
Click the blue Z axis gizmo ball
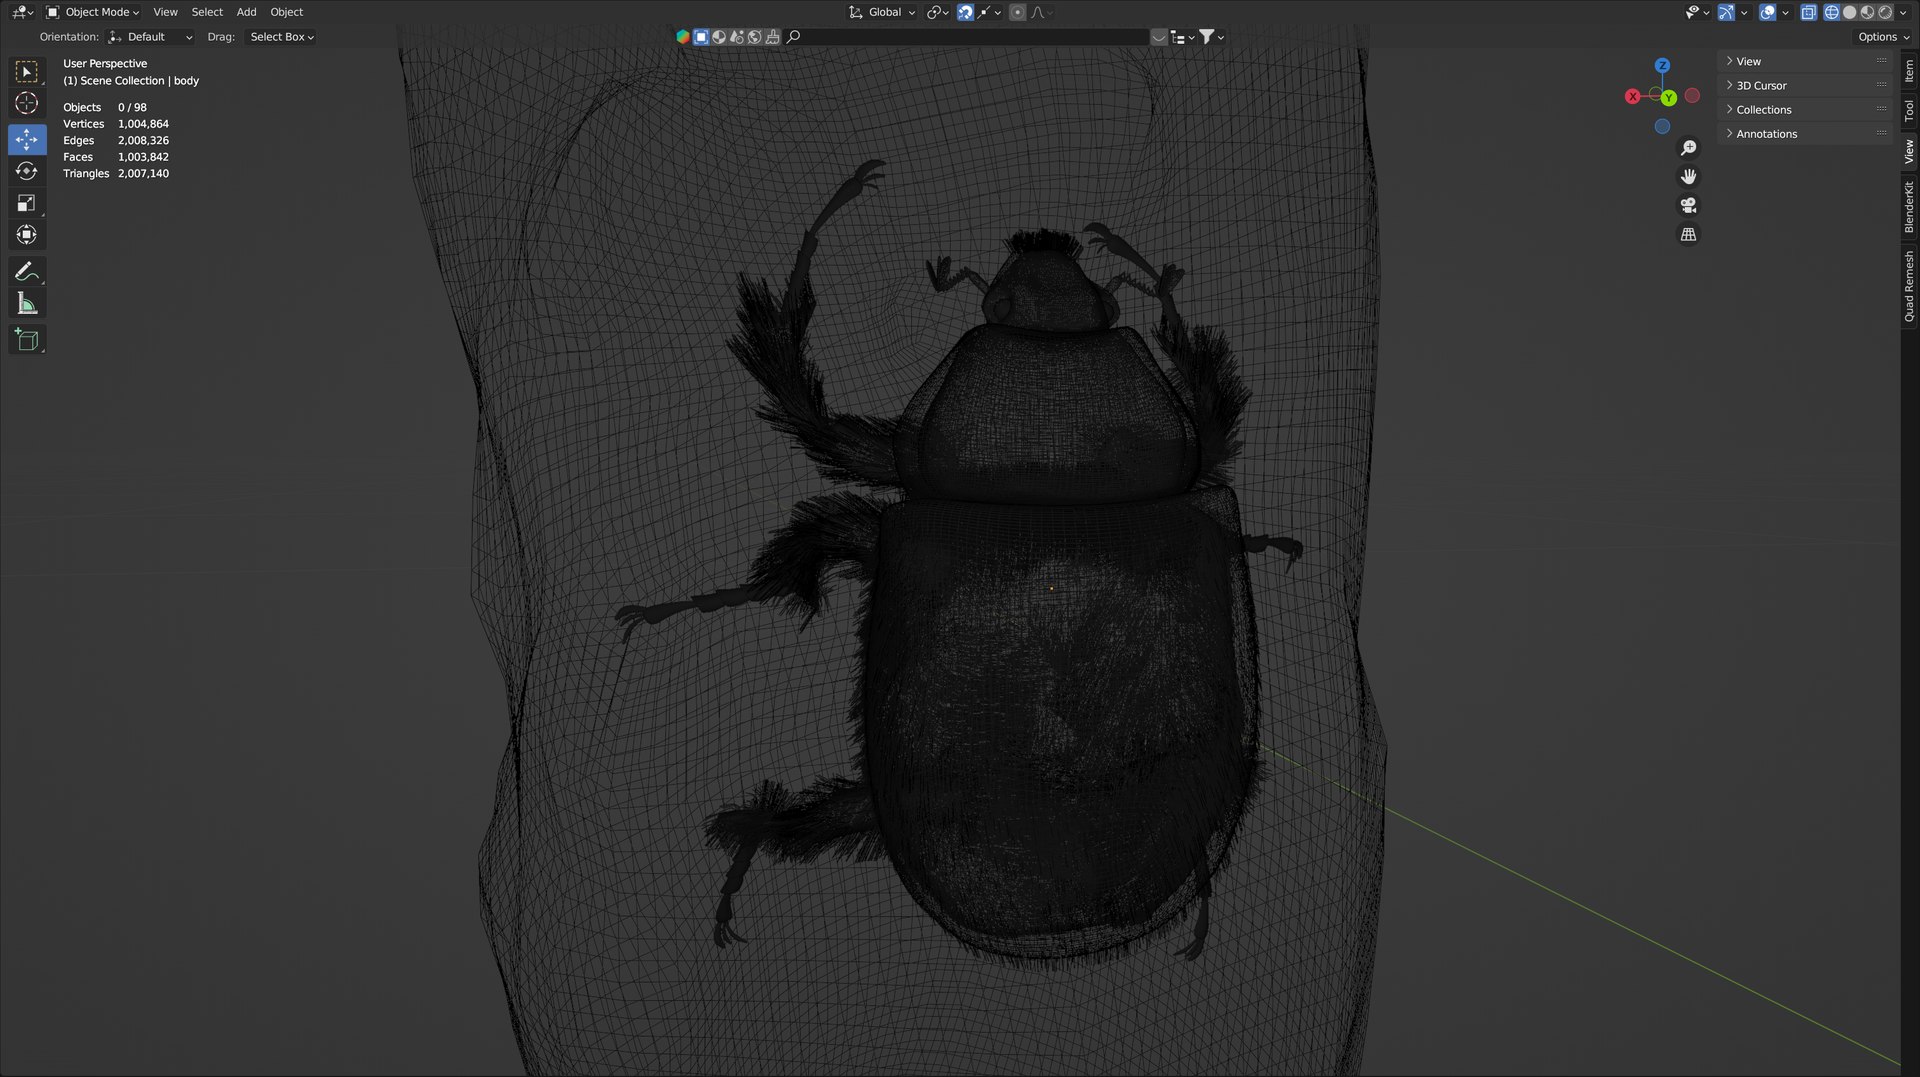coord(1662,65)
